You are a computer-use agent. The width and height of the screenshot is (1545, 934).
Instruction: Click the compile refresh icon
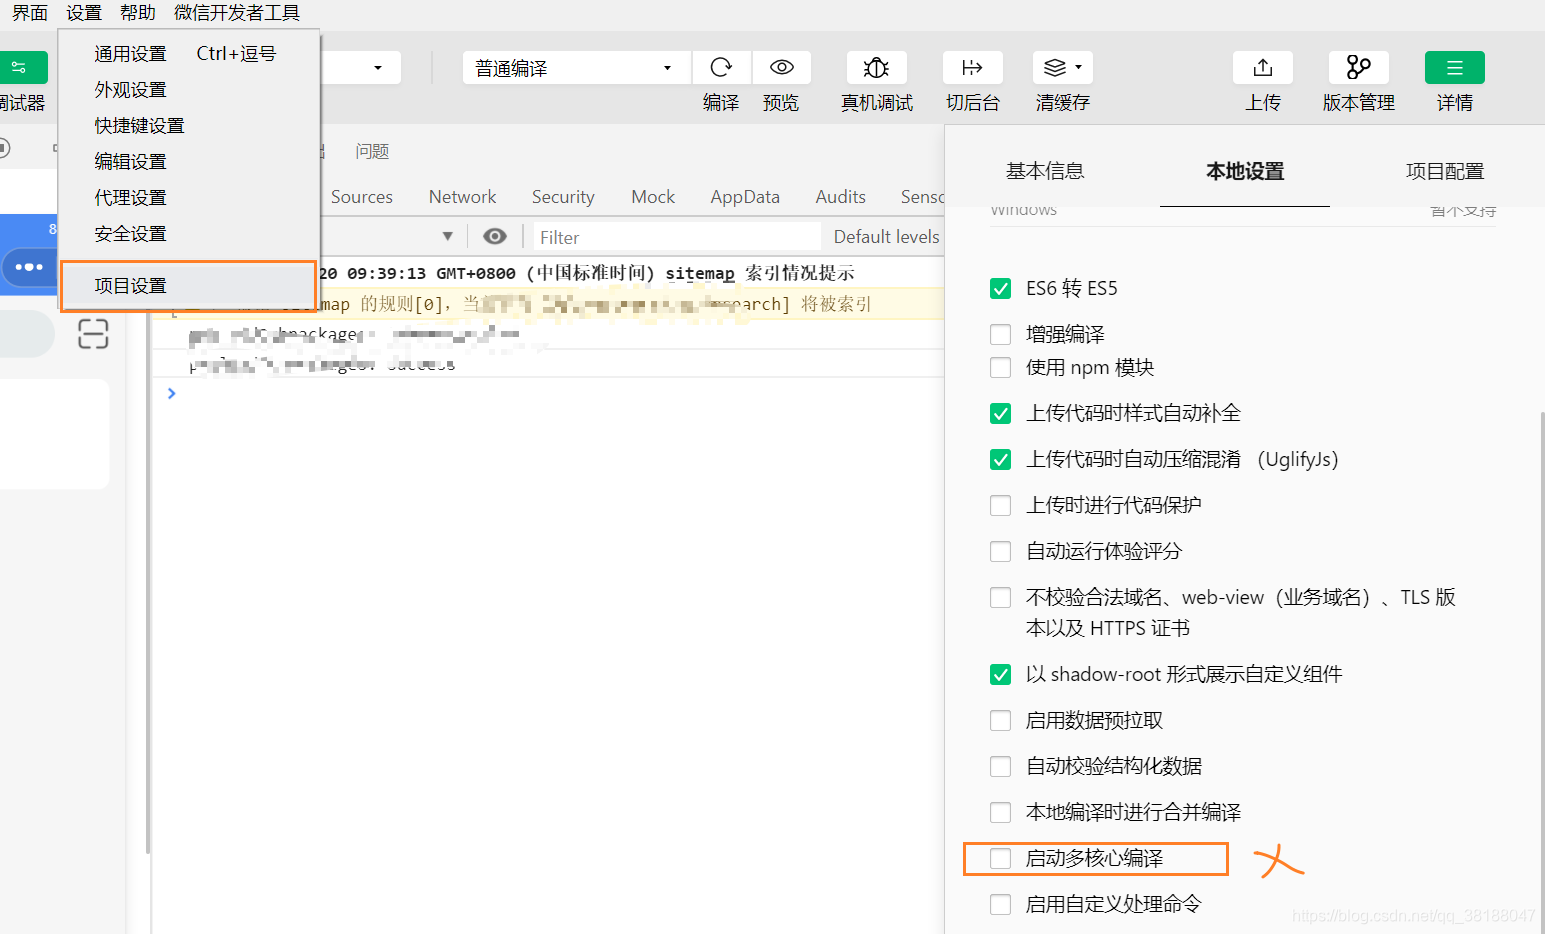[721, 67]
